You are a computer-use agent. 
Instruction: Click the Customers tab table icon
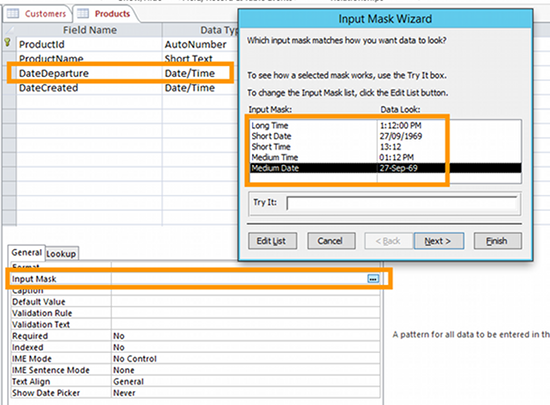tap(13, 14)
